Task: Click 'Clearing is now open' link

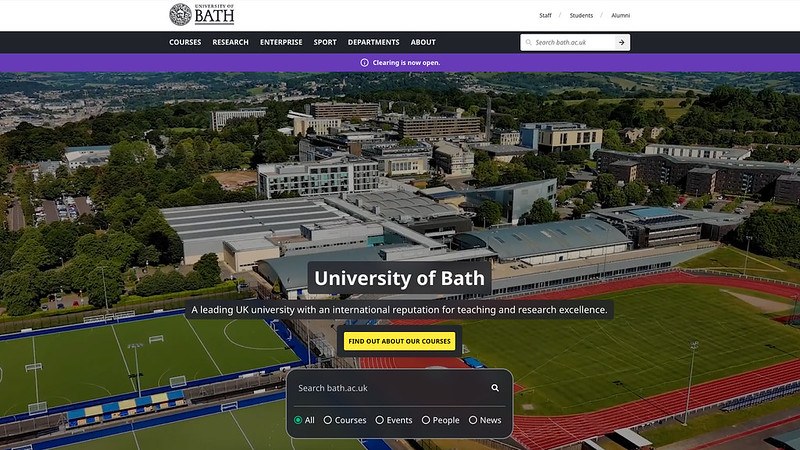Action: [406, 63]
